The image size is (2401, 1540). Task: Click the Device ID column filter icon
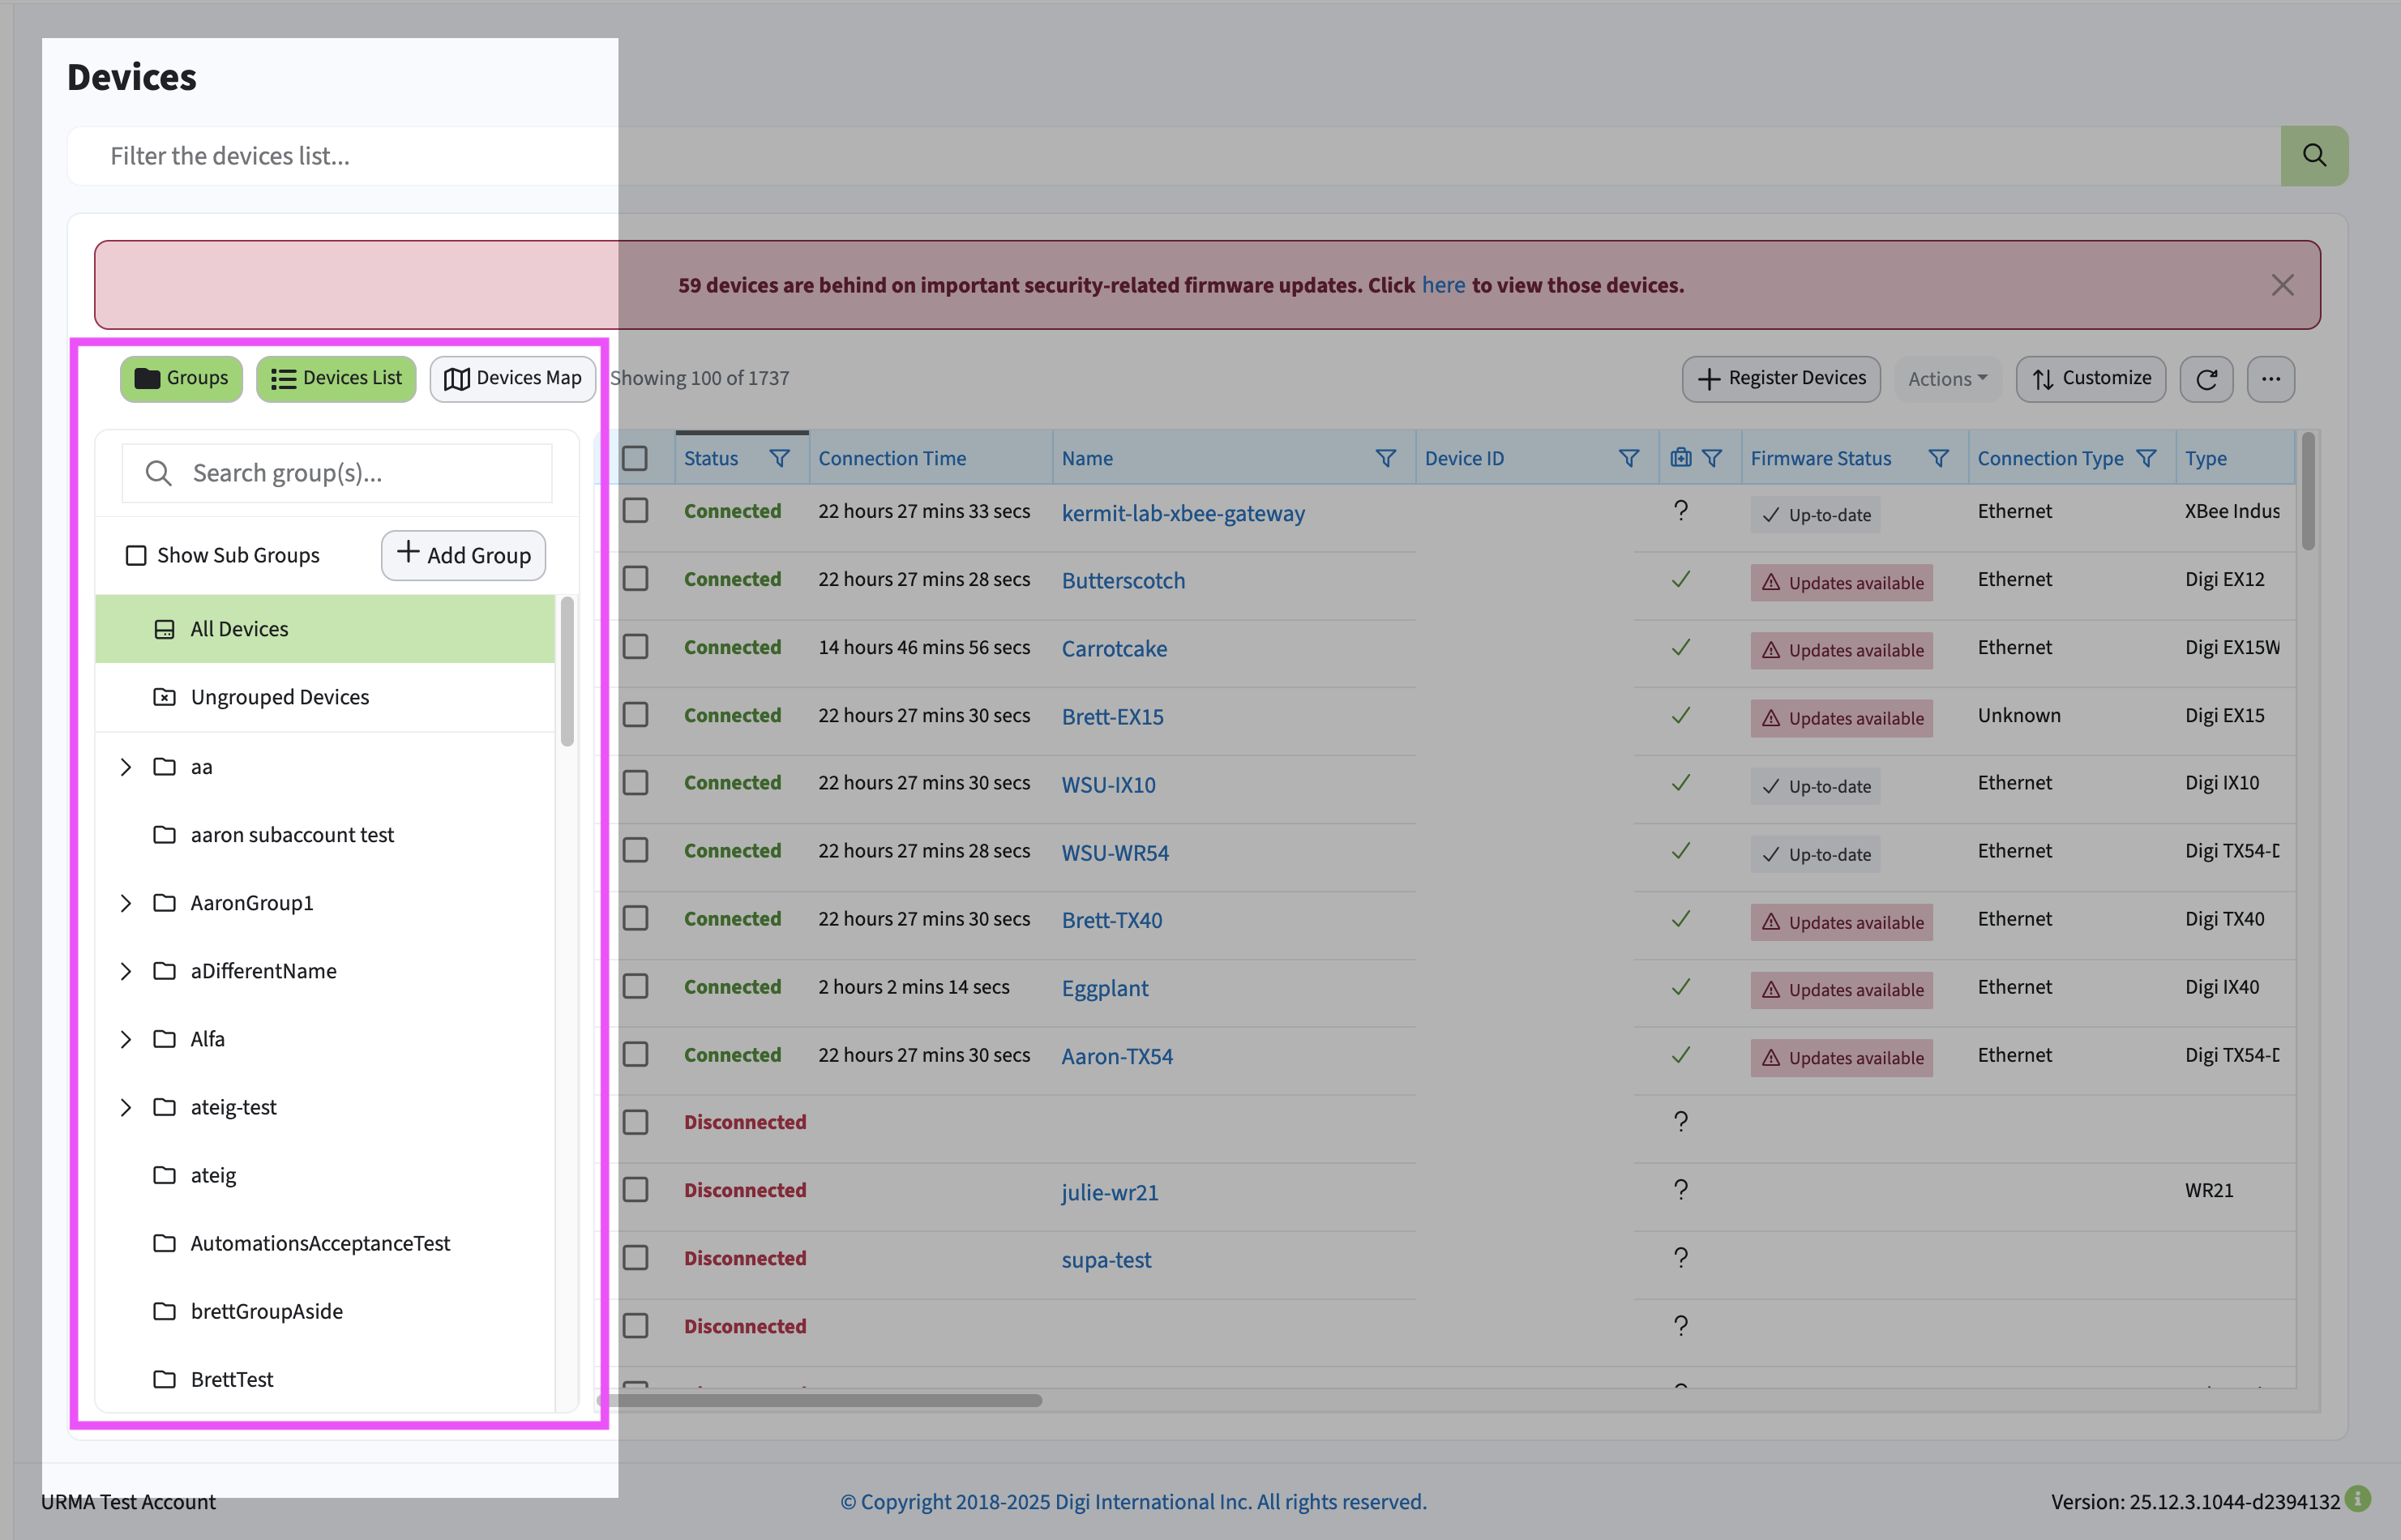coord(1628,458)
